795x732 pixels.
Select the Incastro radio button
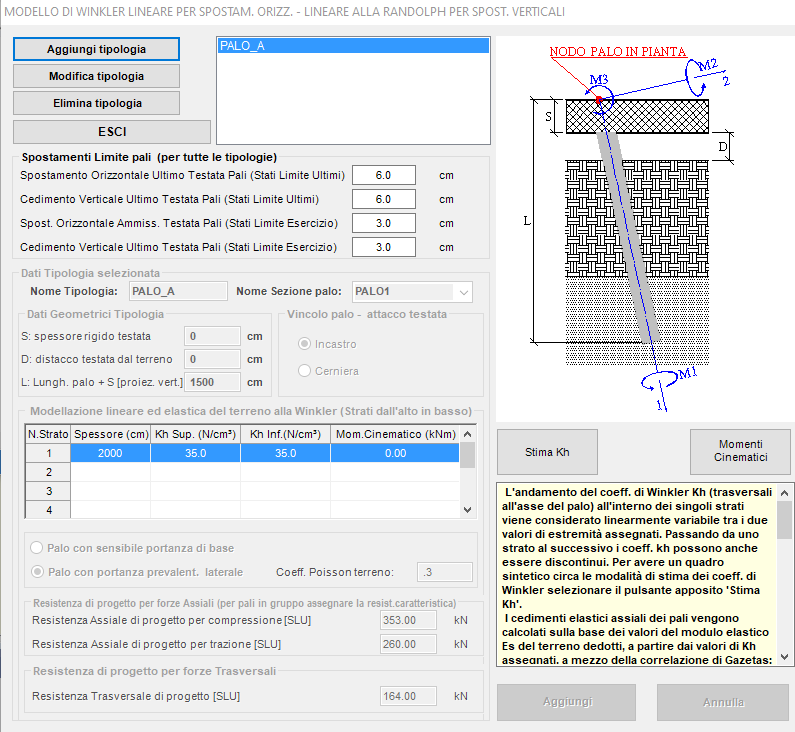(x=304, y=344)
